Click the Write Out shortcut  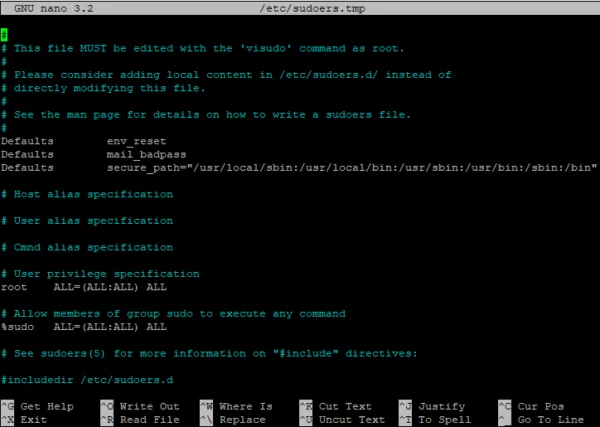click(148, 407)
